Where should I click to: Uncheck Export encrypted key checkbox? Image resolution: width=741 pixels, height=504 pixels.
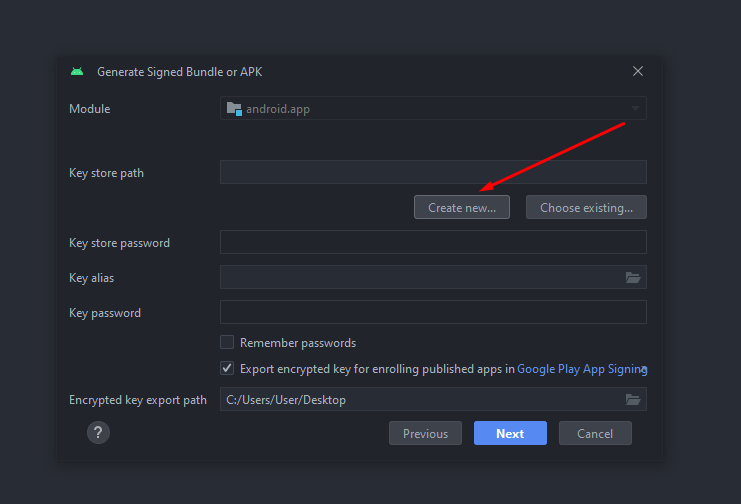coord(227,368)
